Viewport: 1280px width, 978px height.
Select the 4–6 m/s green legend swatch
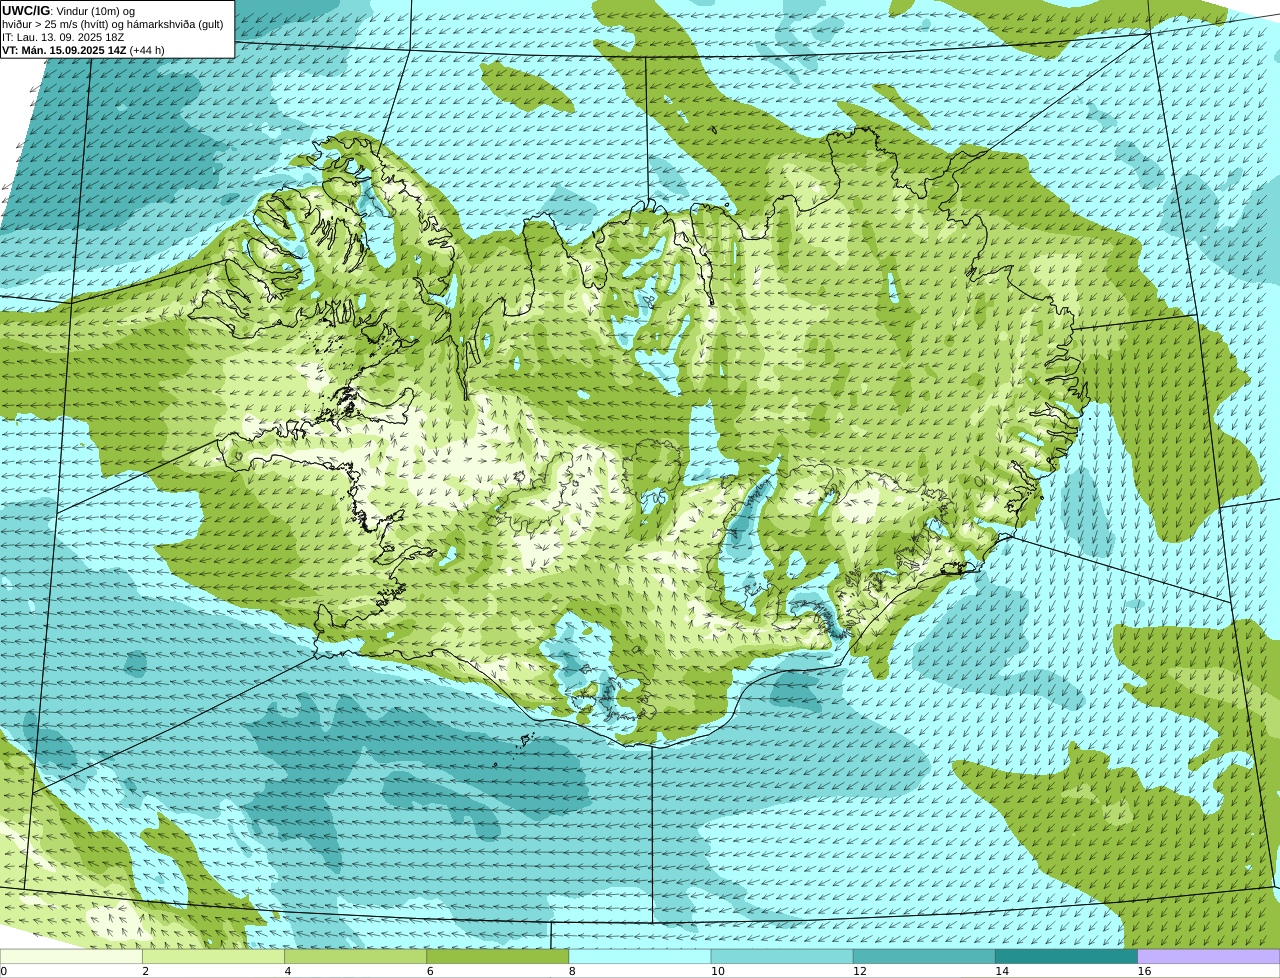(355, 957)
